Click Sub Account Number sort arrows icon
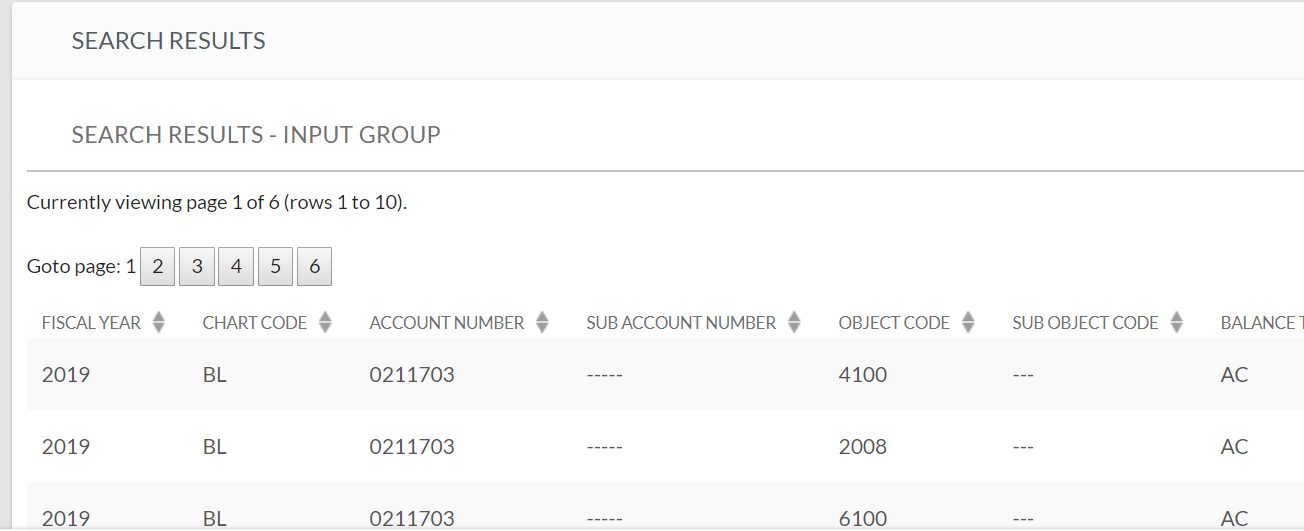Viewport: 1304px width, 531px height. 794,323
